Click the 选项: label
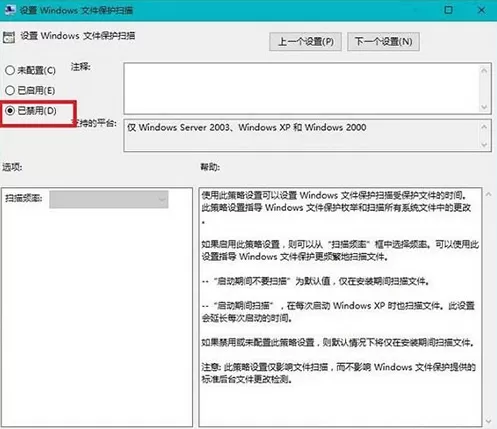Image resolution: width=497 pixels, height=429 pixels. coord(12,167)
